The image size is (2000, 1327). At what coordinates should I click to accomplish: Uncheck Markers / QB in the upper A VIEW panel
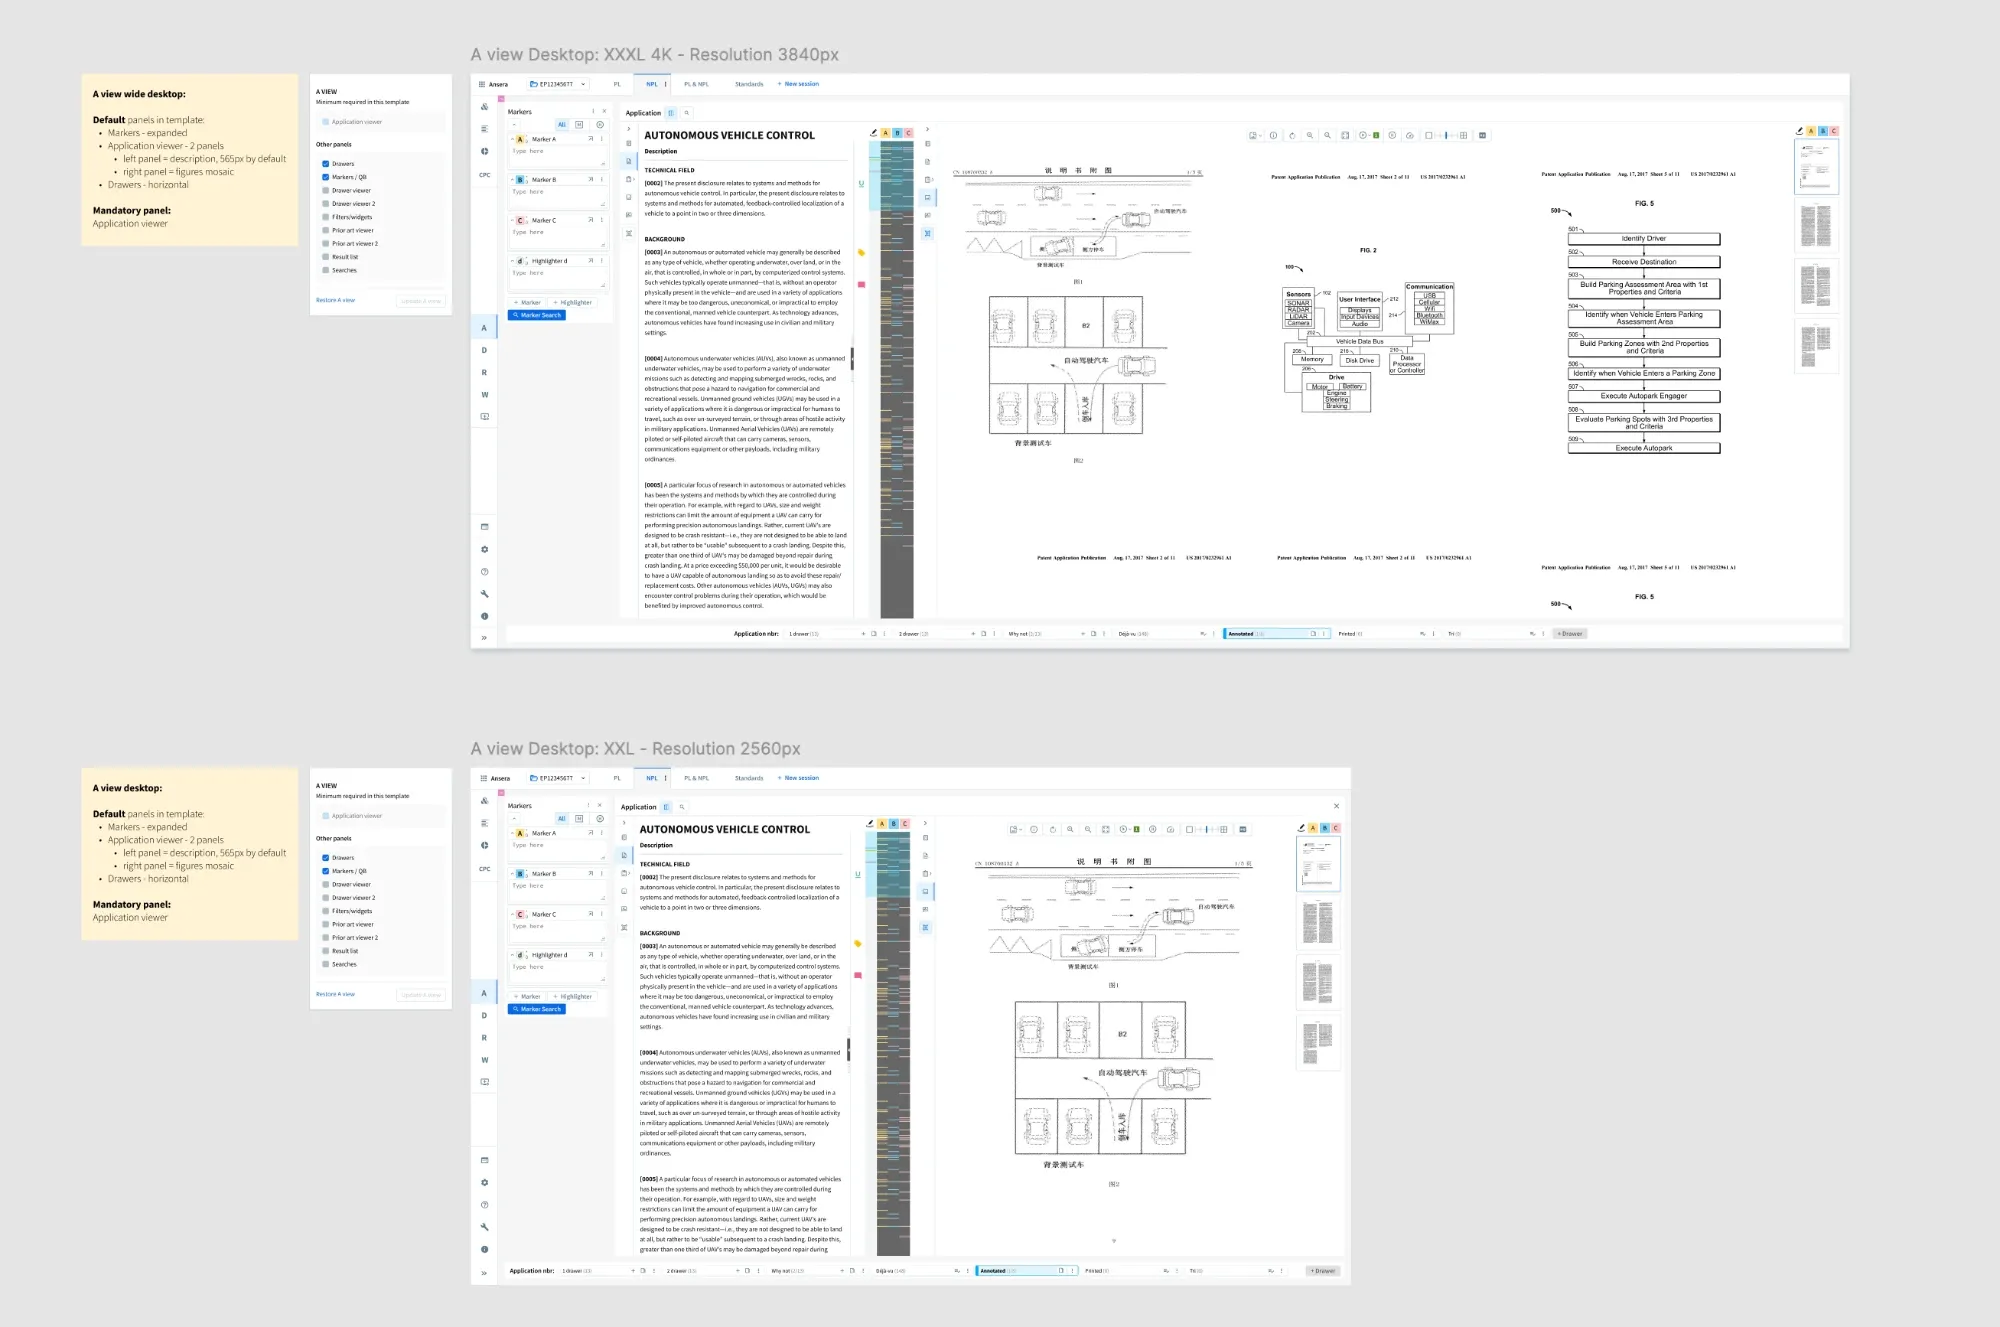coord(326,177)
